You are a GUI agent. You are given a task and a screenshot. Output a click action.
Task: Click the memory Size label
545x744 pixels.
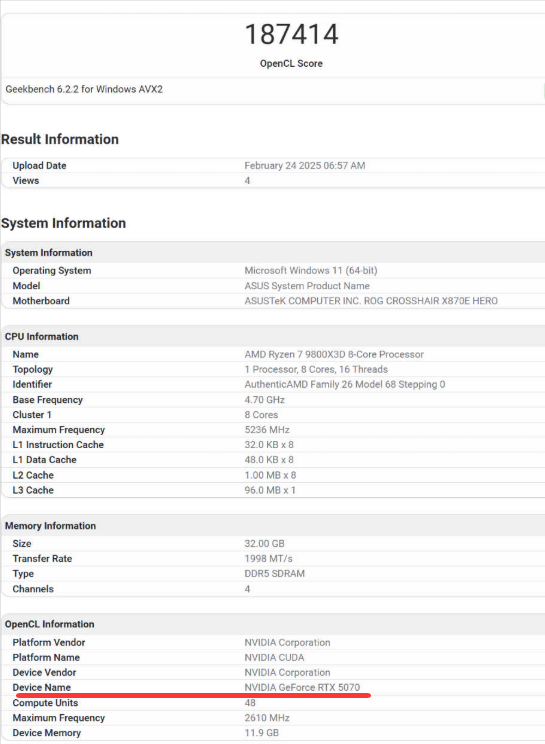click(22, 544)
